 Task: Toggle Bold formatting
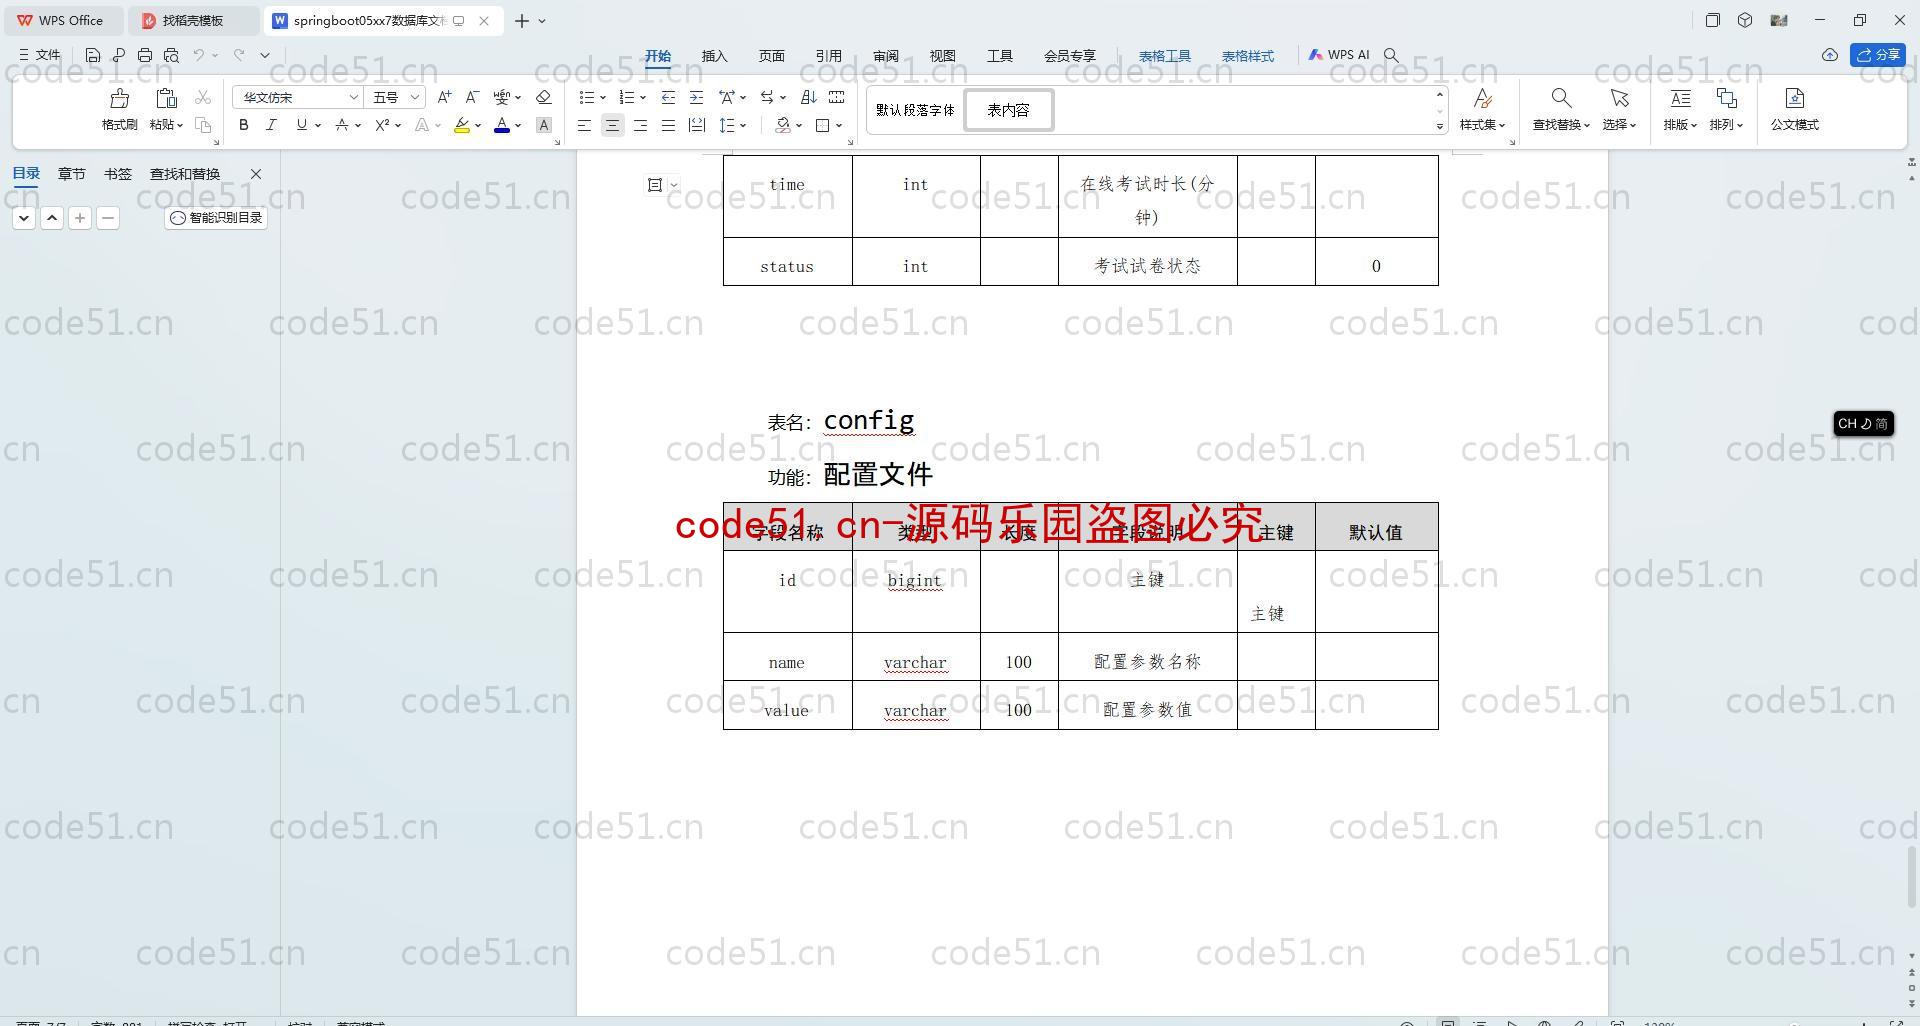click(243, 125)
